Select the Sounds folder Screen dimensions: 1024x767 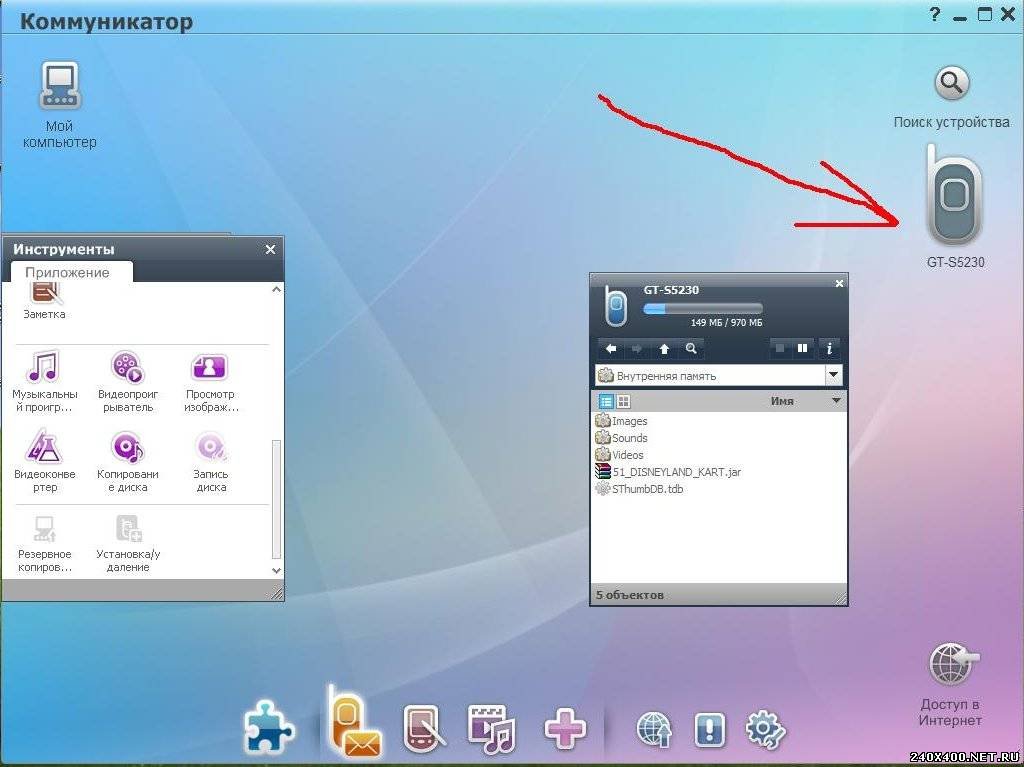point(622,438)
